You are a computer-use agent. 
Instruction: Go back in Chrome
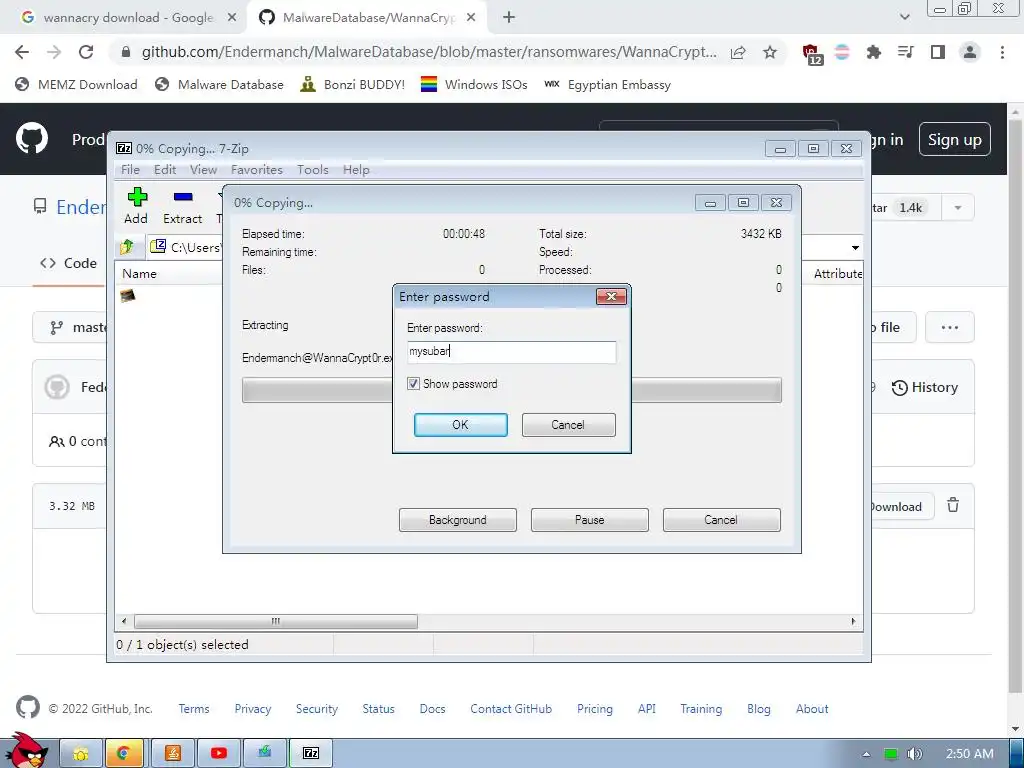point(22,52)
